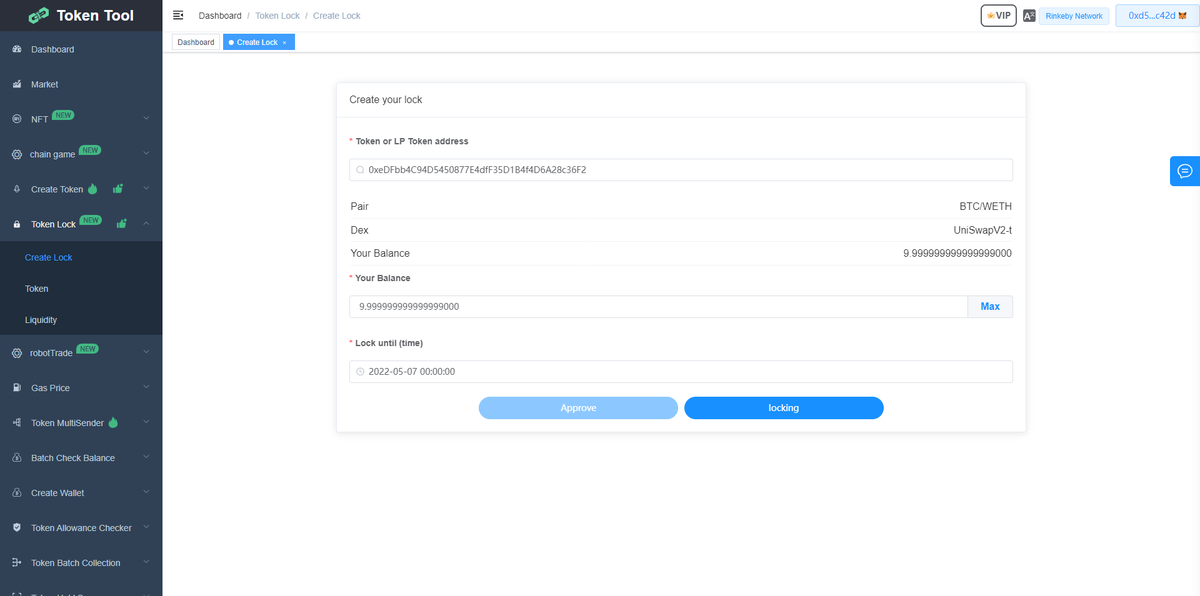Click the Create your lock heading
This screenshot has height=596, width=1200.
click(385, 100)
